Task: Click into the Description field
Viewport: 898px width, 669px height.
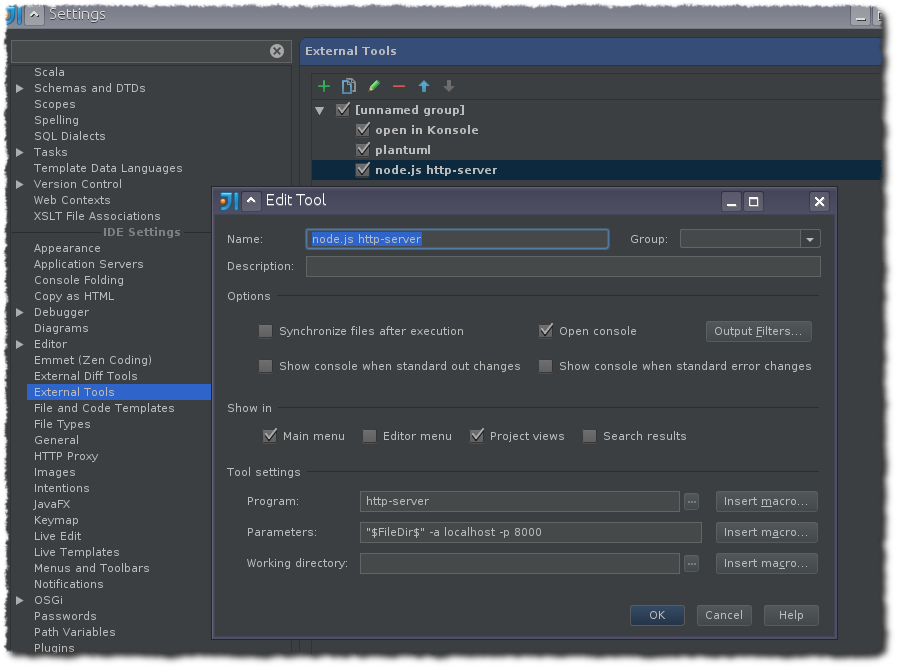Action: [x=563, y=266]
